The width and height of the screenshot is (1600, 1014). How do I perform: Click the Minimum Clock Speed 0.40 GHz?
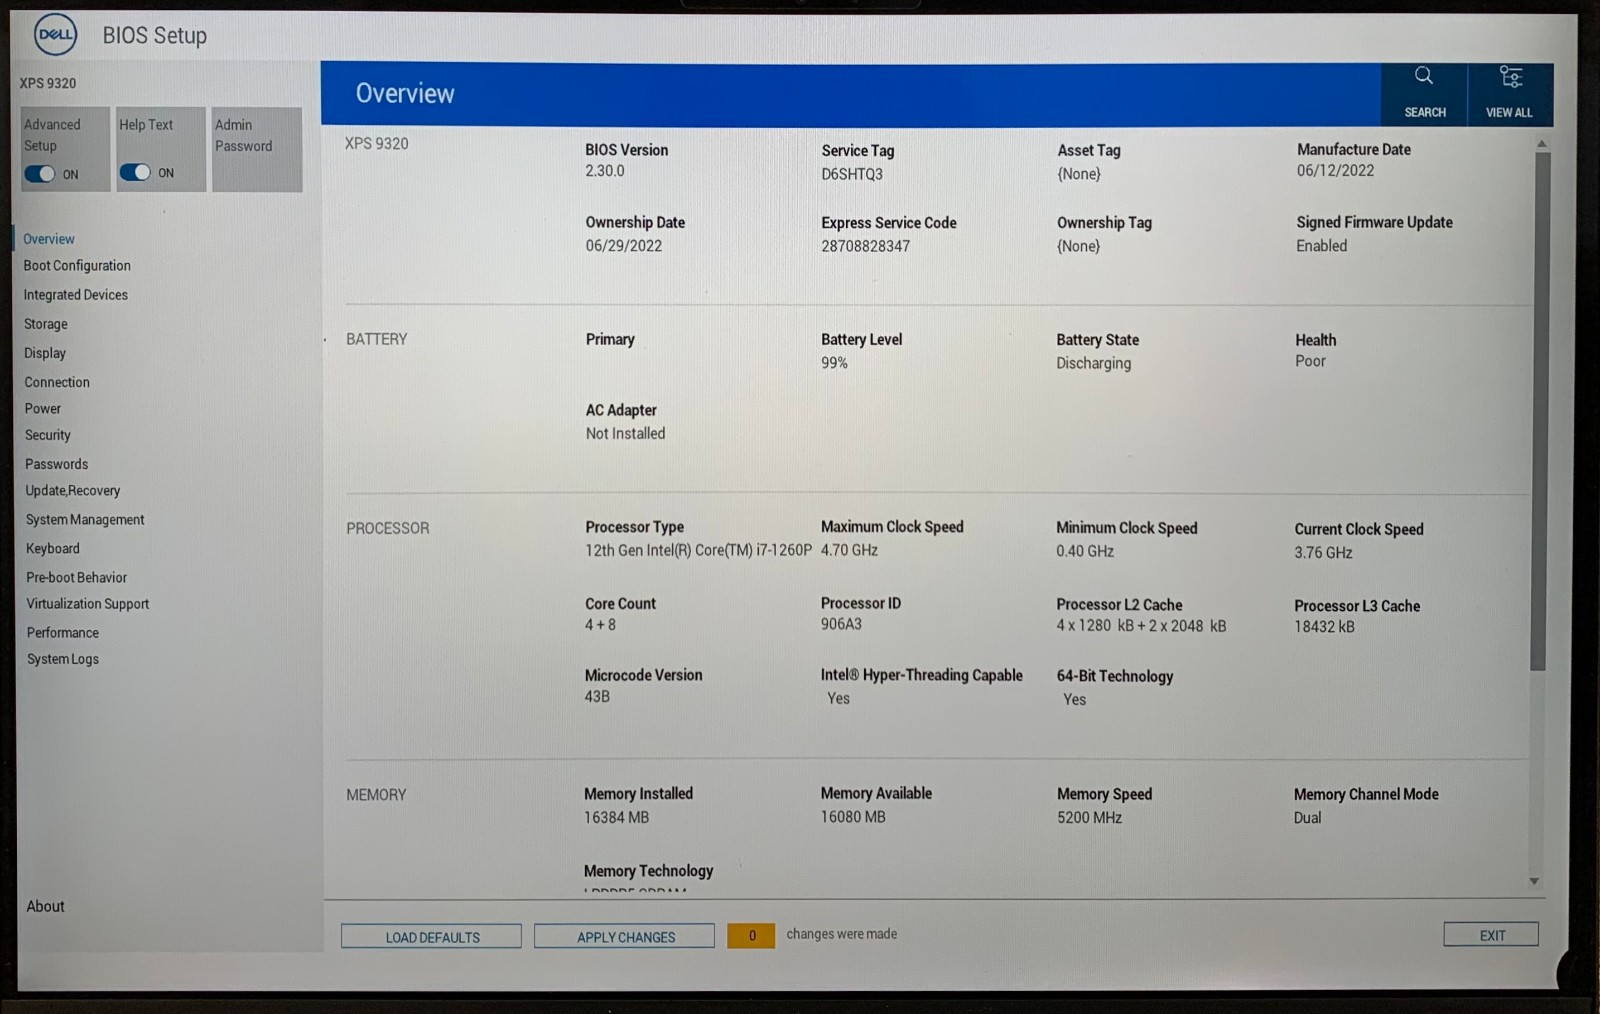(x=1085, y=551)
